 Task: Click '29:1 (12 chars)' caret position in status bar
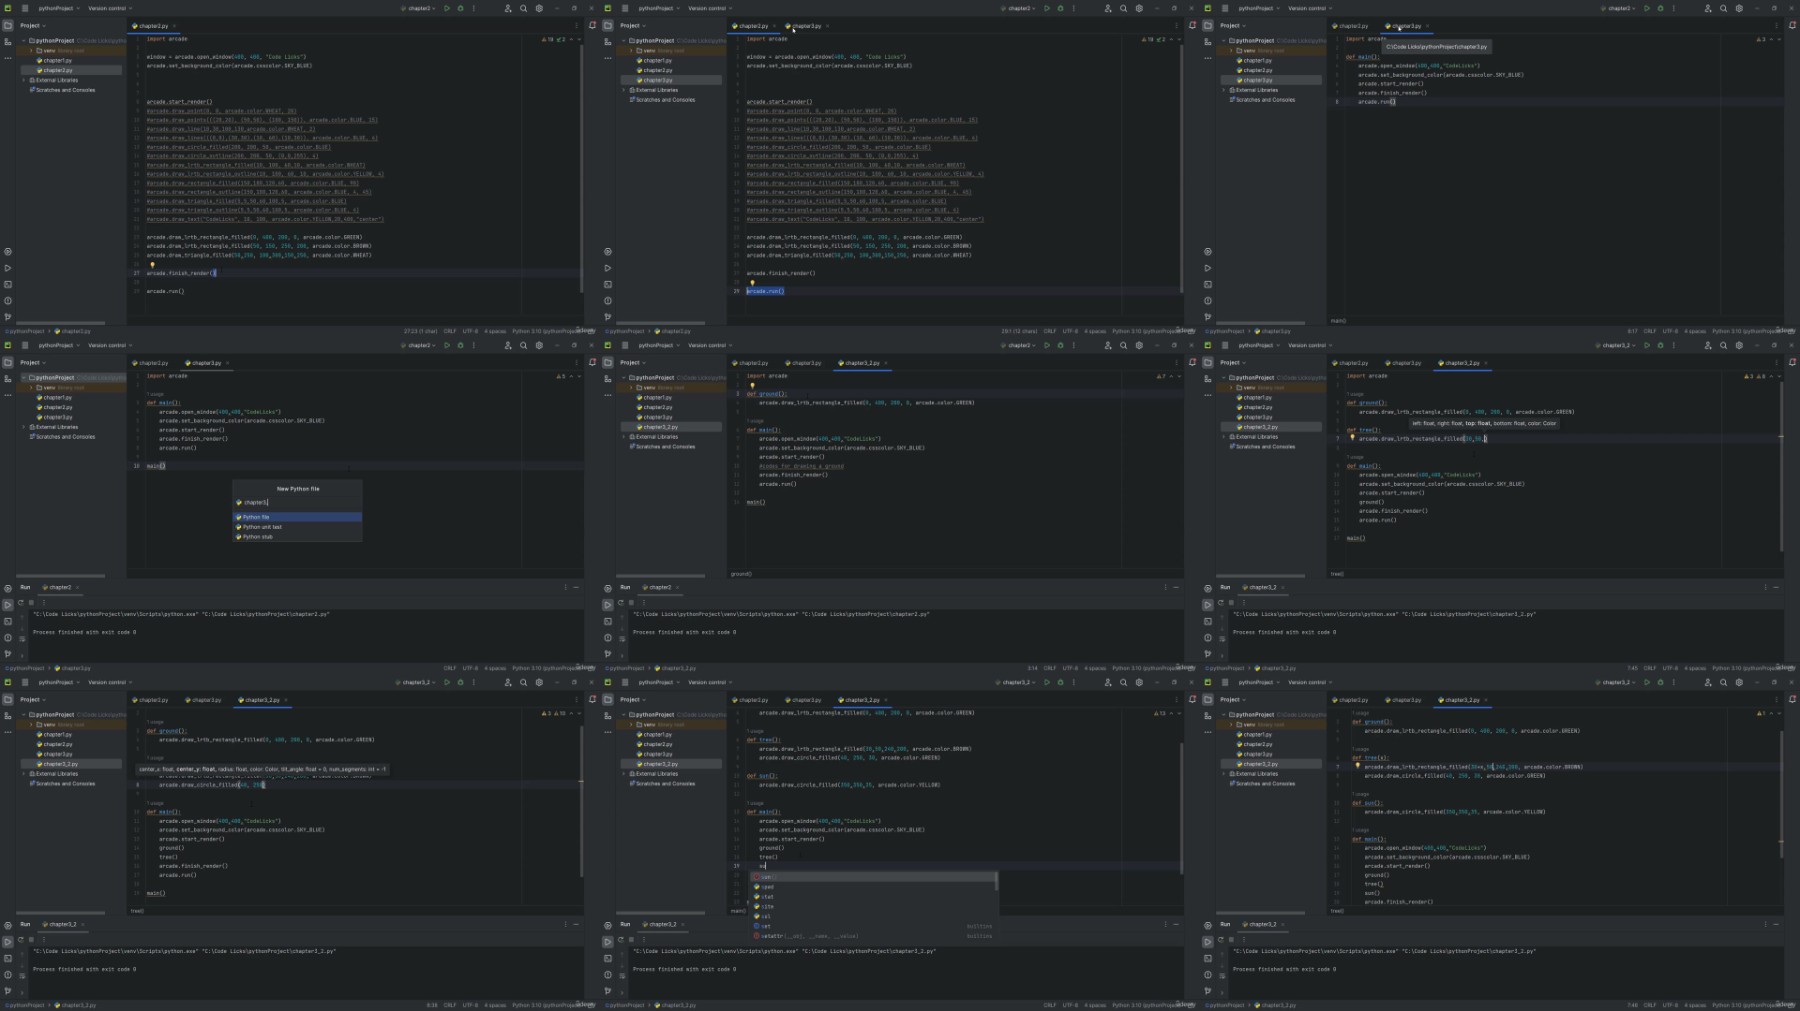coord(1019,331)
